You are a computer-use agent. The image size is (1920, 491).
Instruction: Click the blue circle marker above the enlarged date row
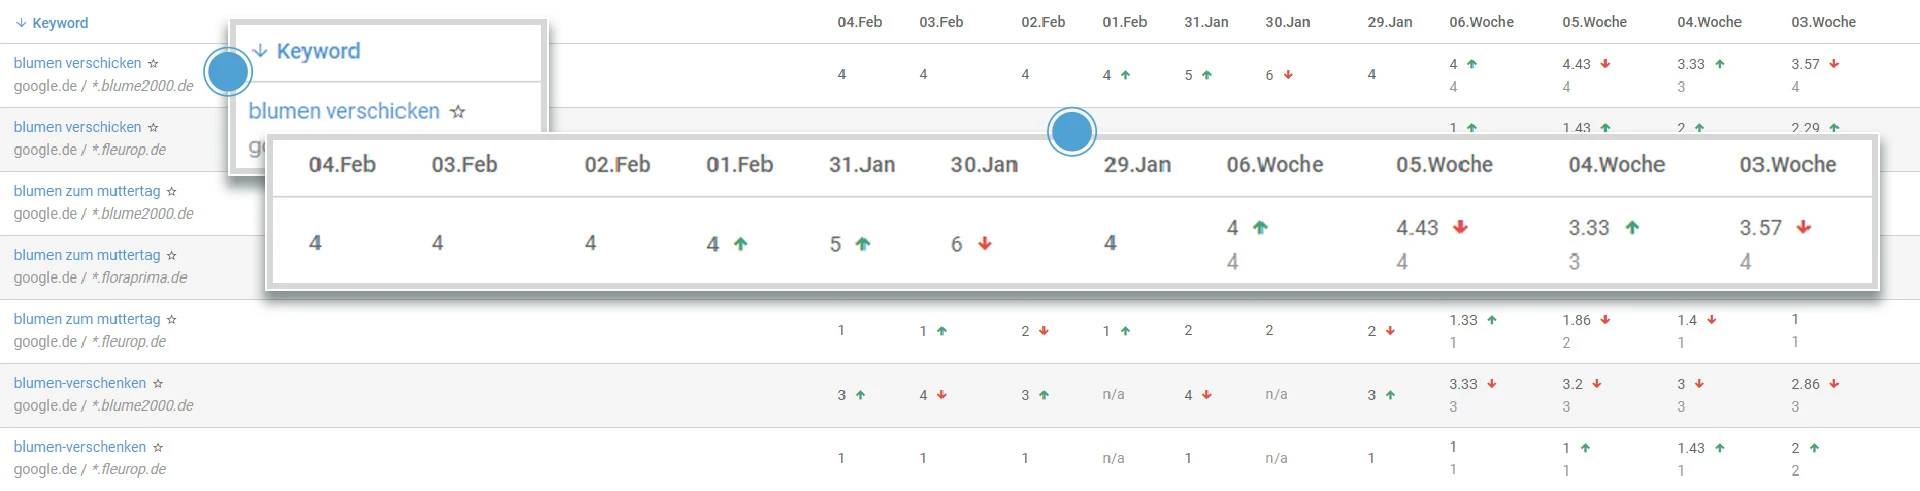[x=1072, y=132]
